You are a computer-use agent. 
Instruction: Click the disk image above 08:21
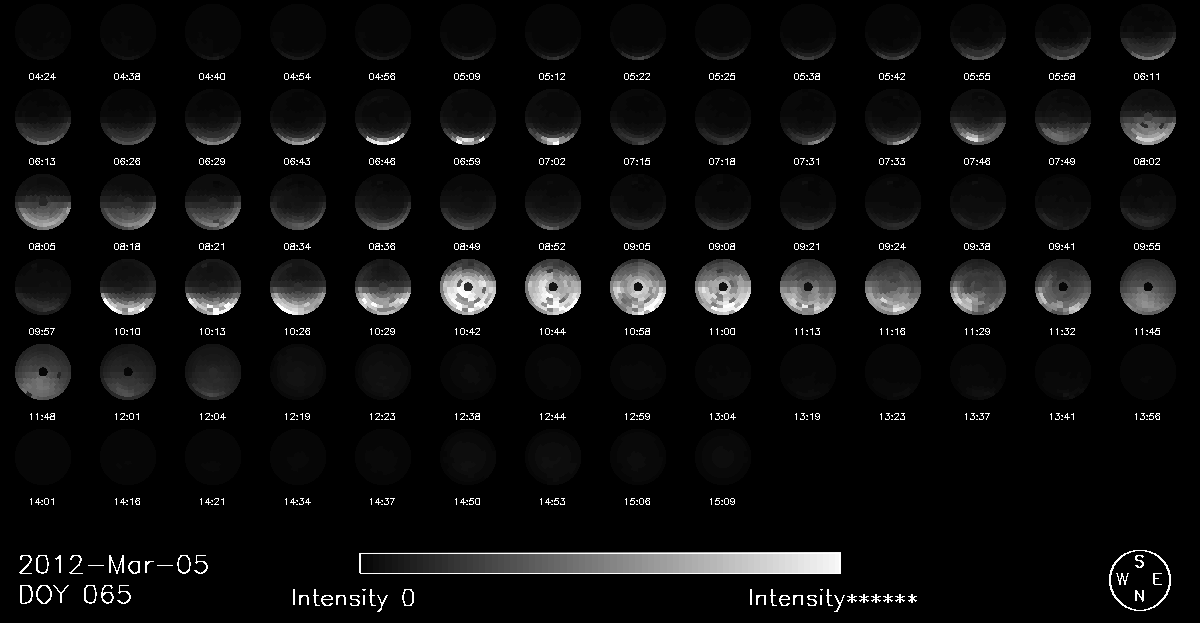[x=213, y=203]
